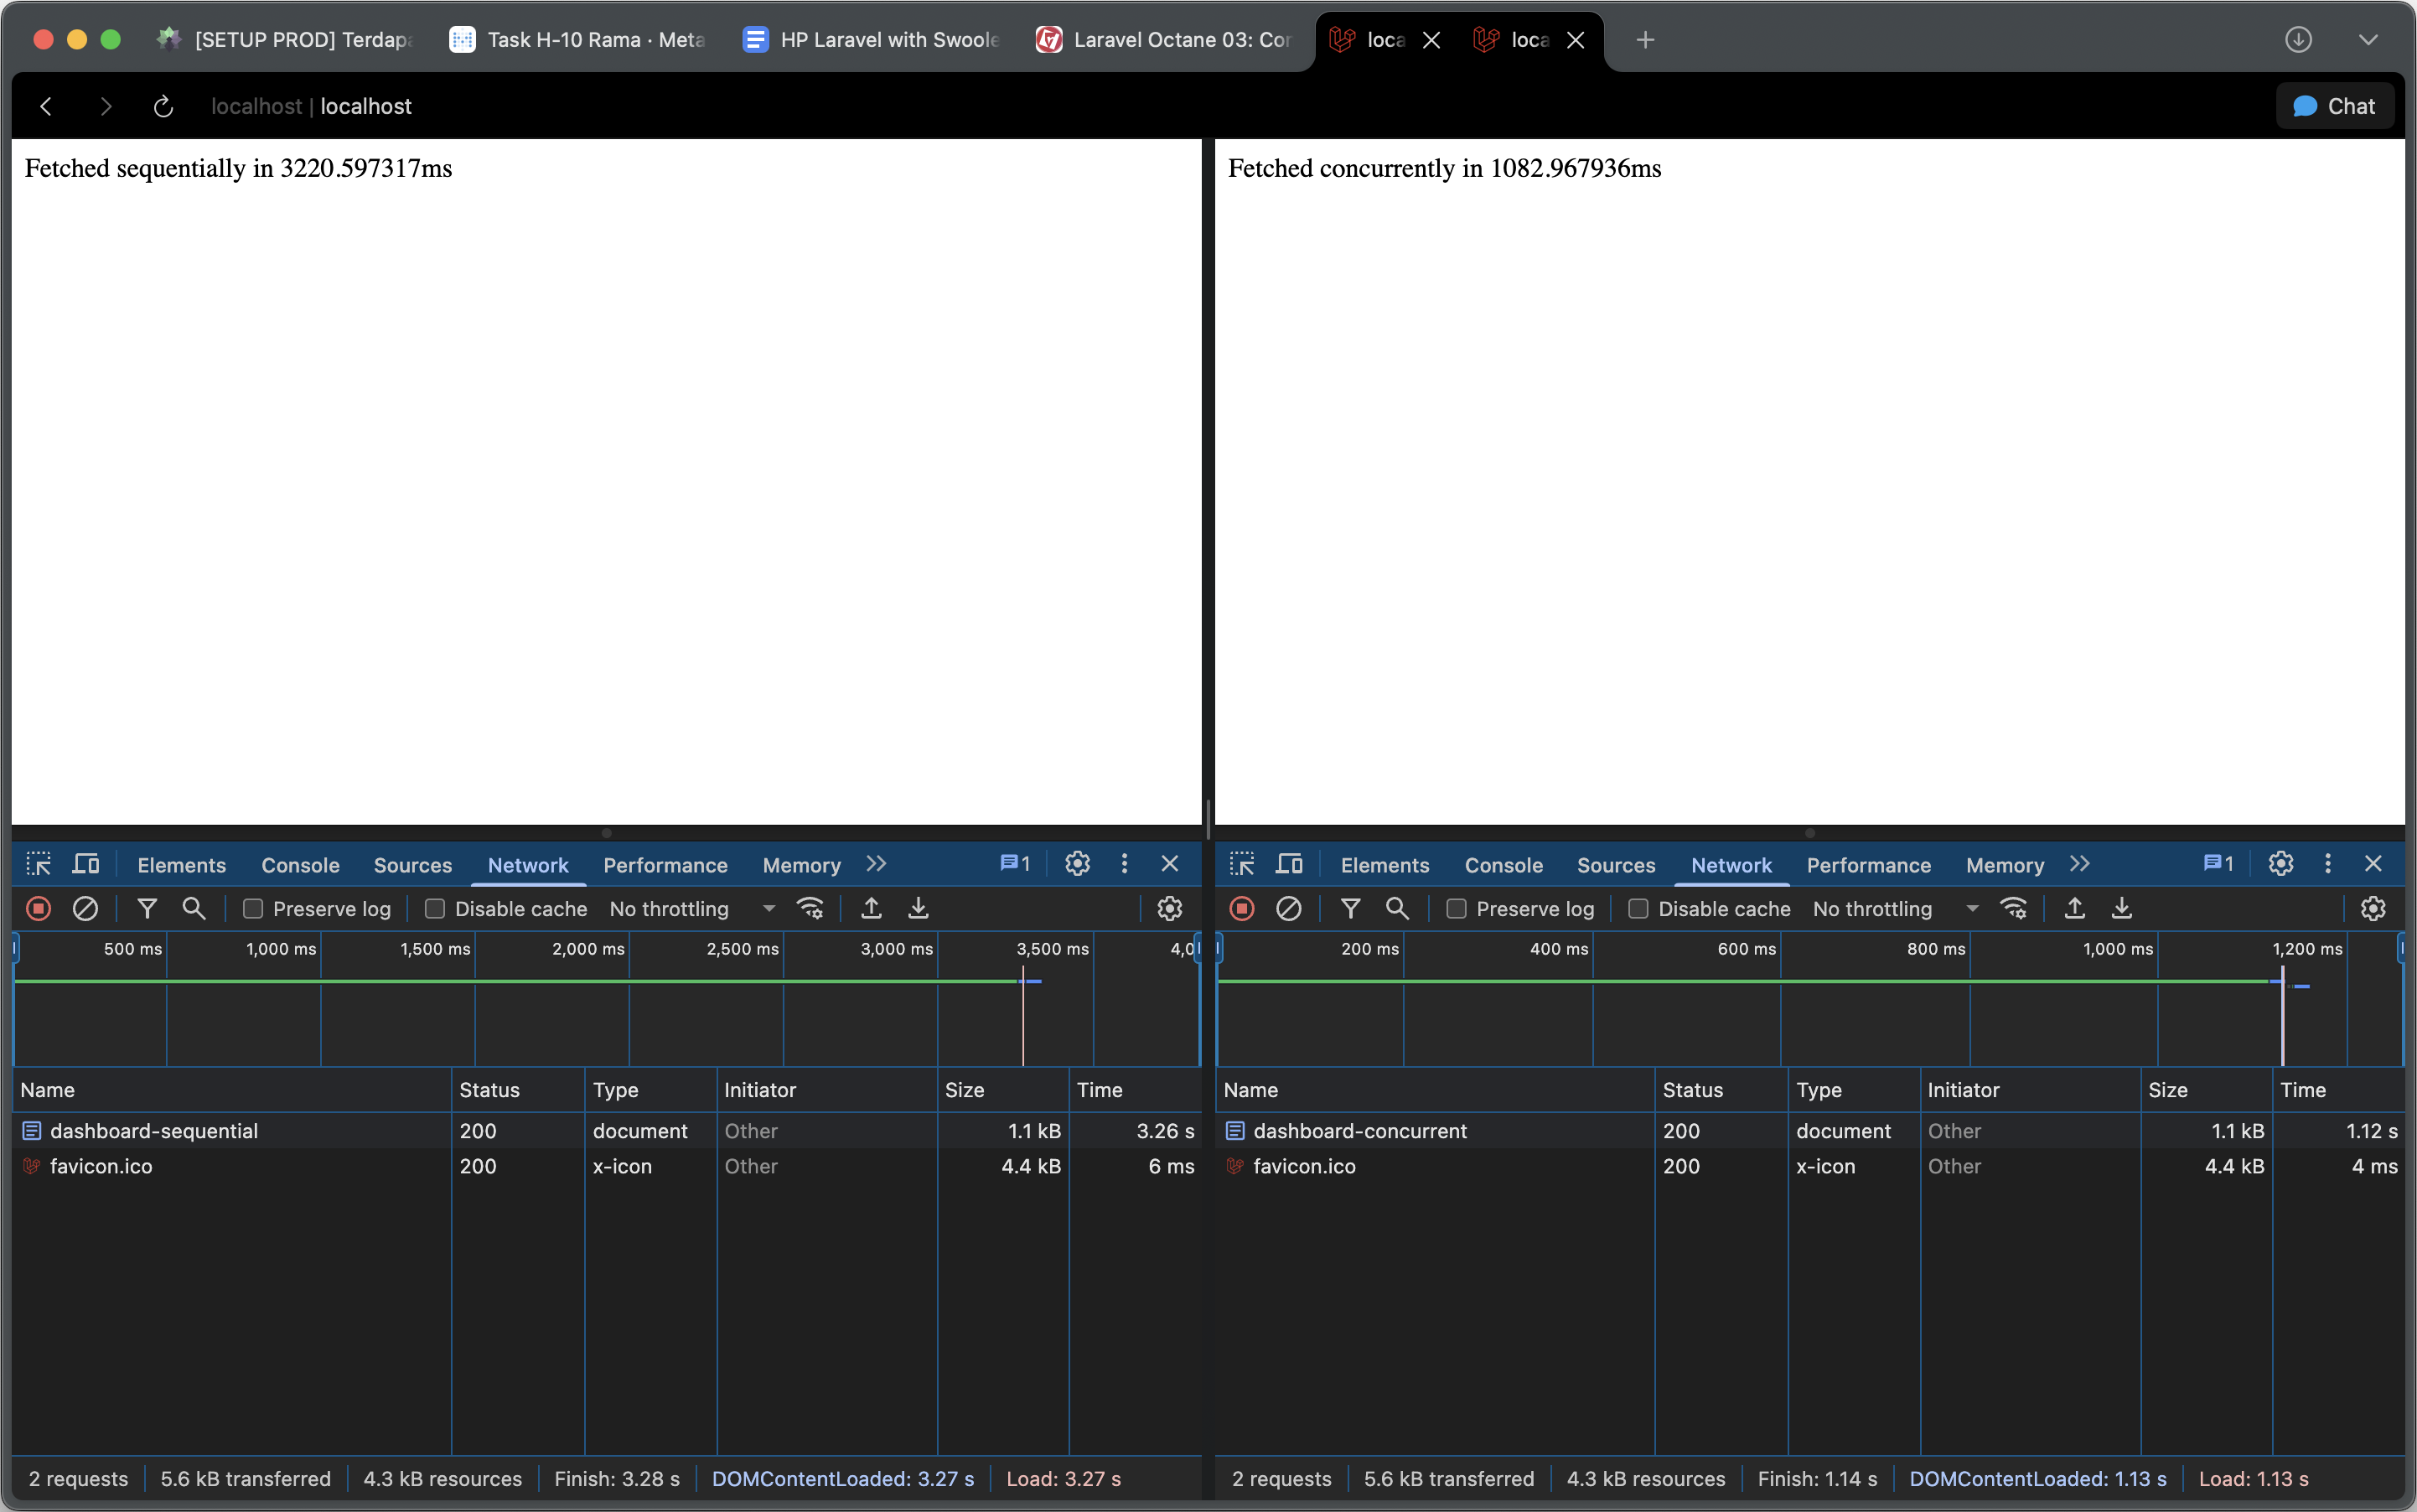Image resolution: width=2417 pixels, height=1512 pixels.
Task: Toggle device toolbar icon in right DevTools
Action: [x=1290, y=865]
